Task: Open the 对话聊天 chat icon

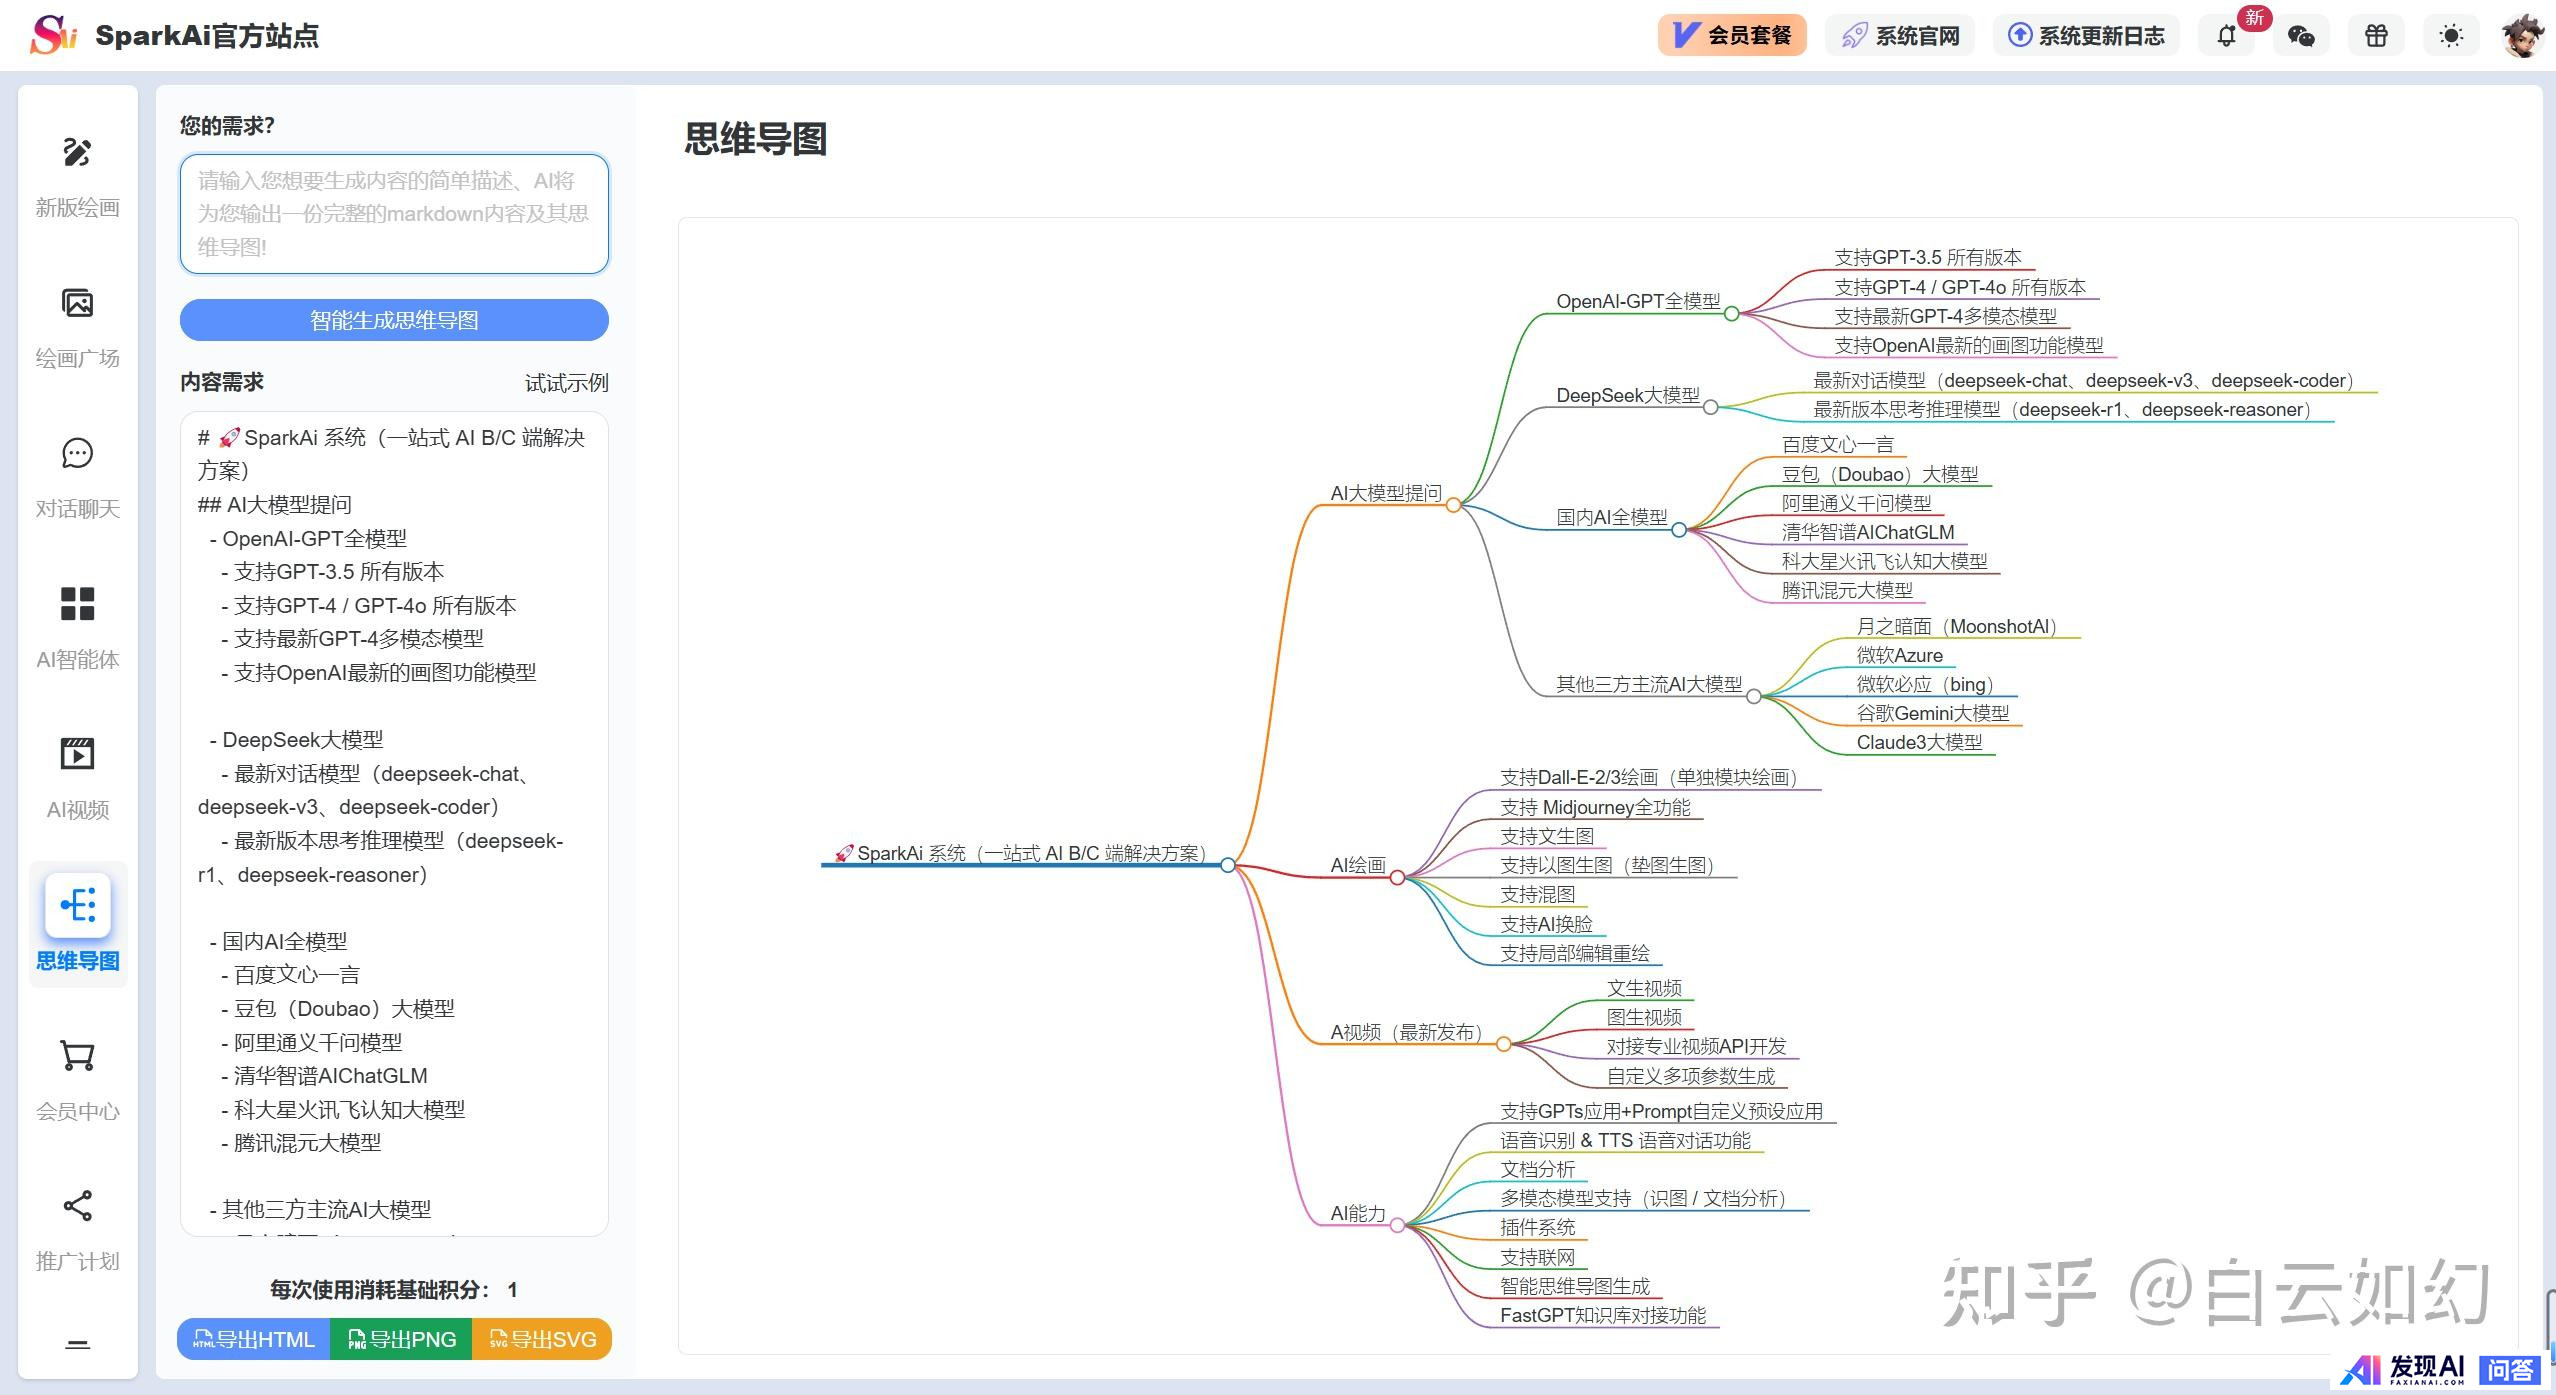Action: click(x=77, y=453)
